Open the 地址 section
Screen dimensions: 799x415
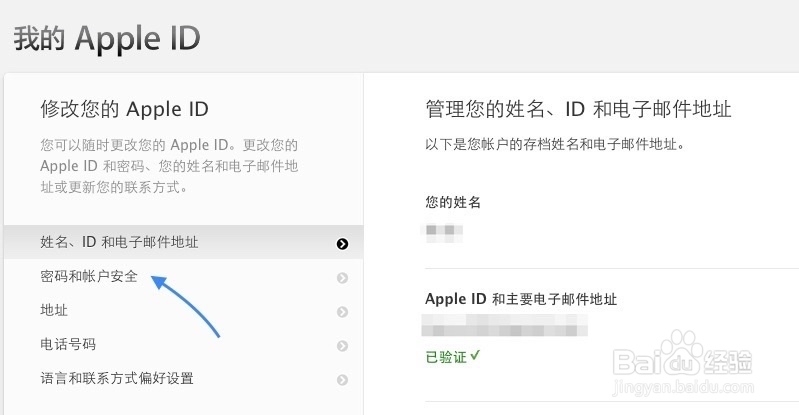(x=183, y=310)
